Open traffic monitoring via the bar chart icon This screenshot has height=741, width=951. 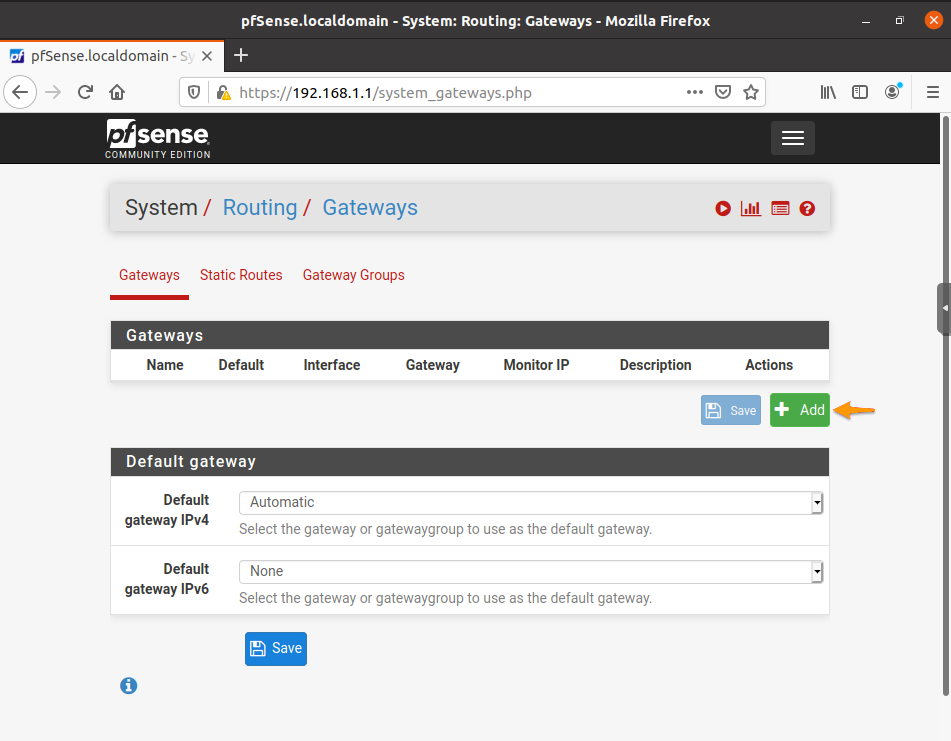(751, 208)
